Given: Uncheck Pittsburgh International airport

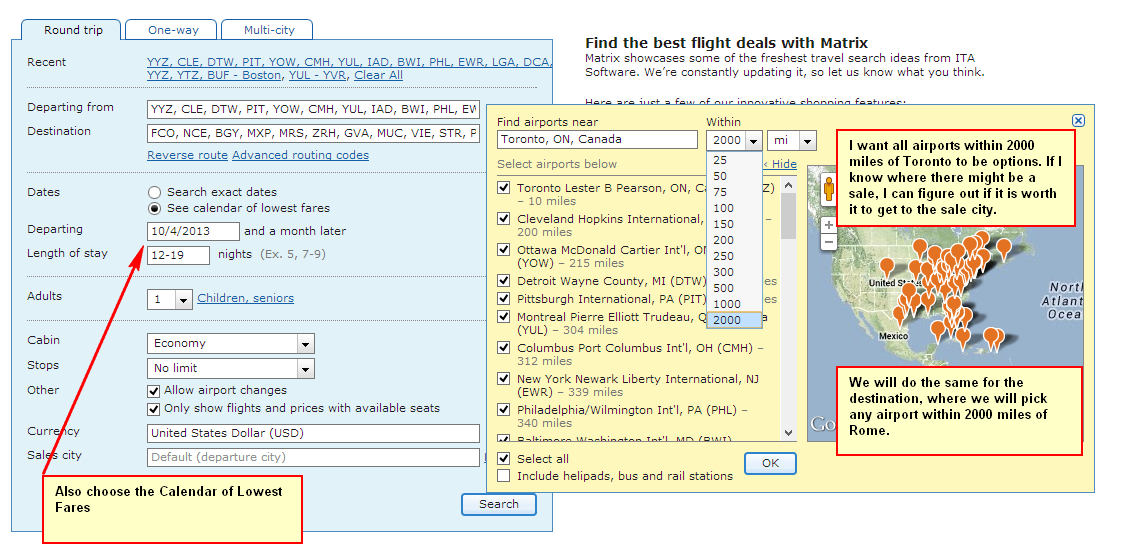Looking at the screenshot, I should pyautogui.click(x=503, y=299).
